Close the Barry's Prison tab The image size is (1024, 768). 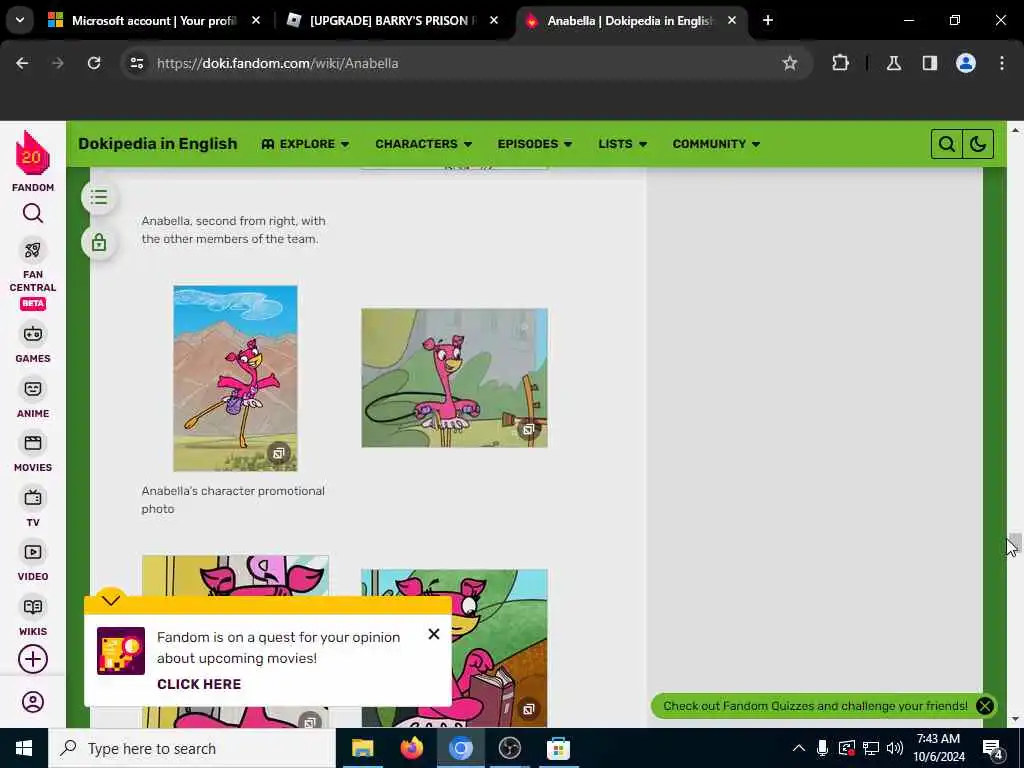(494, 21)
